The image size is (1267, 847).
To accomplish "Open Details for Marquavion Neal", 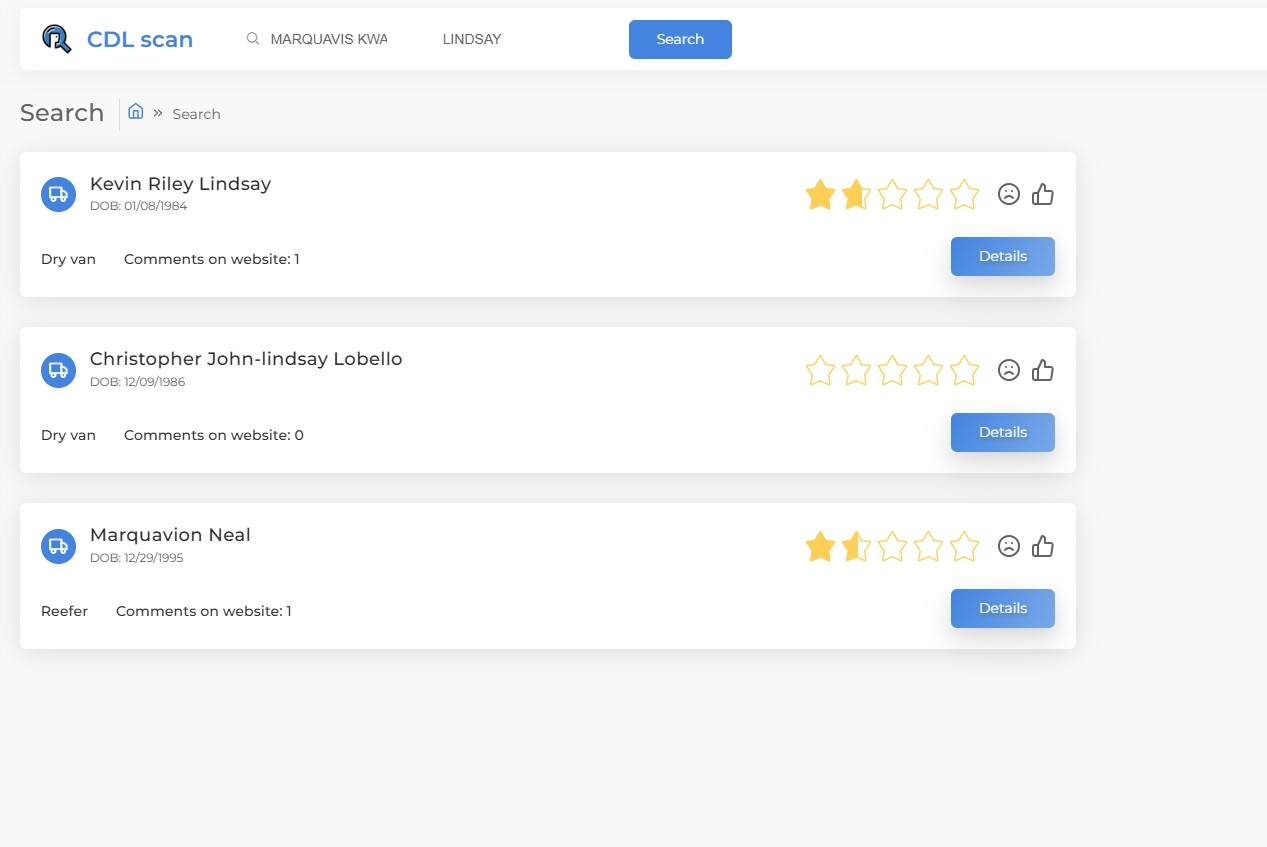I will (1002, 608).
